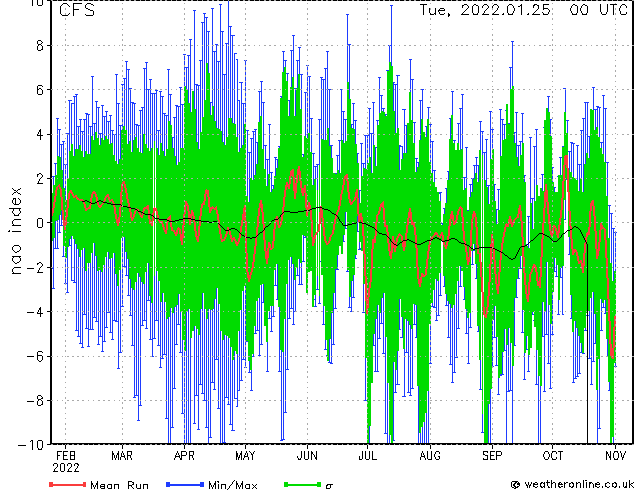Viewport: 634px width, 490px height.
Task: Click the y-axis value 8
Action: click(40, 46)
